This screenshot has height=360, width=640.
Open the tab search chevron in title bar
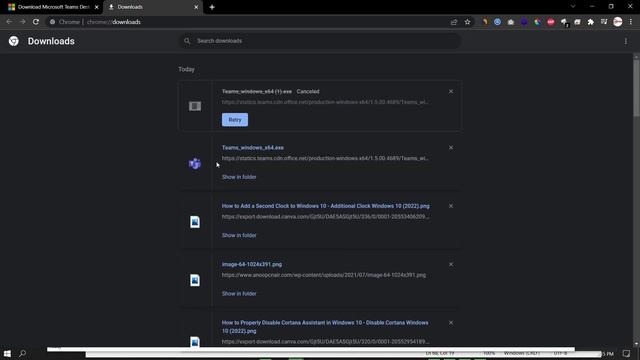[573, 7]
